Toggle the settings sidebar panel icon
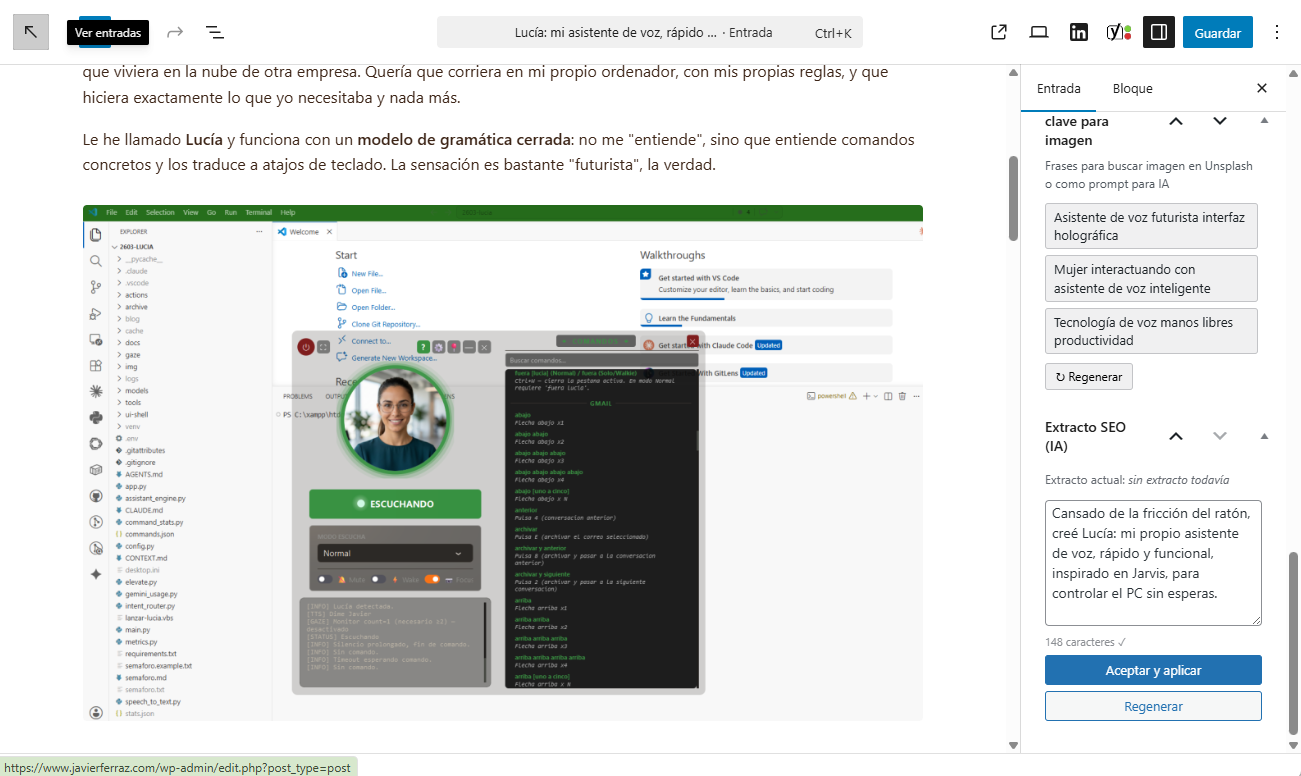The image size is (1301, 776). [x=1159, y=32]
